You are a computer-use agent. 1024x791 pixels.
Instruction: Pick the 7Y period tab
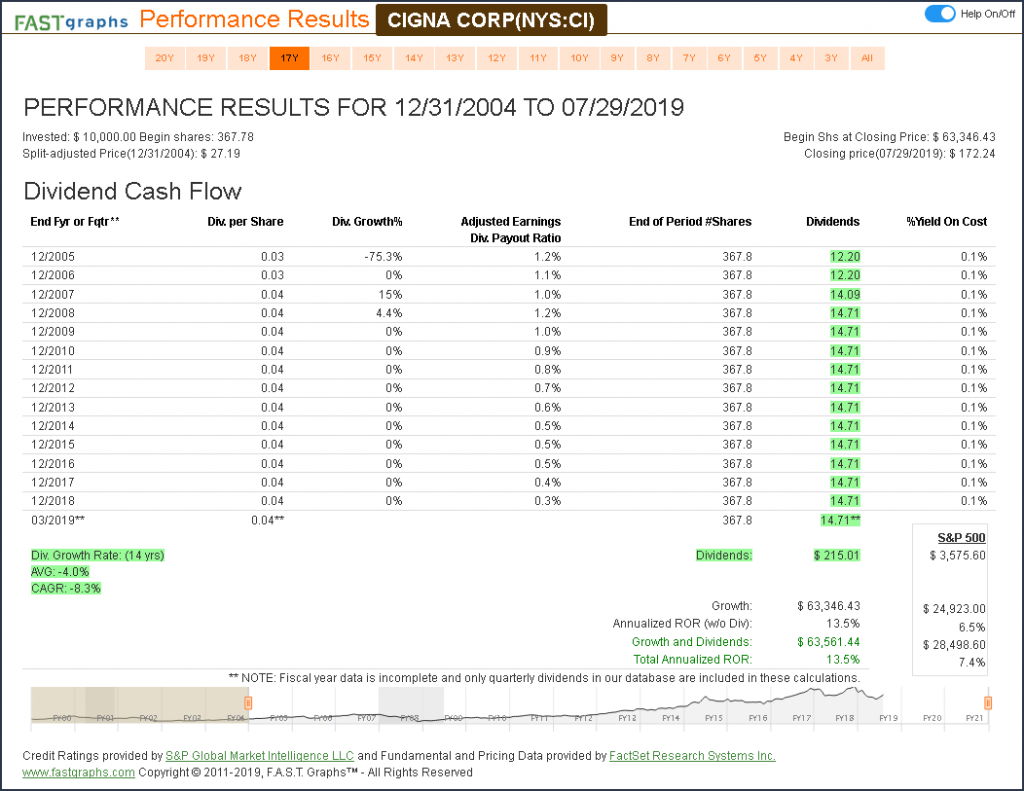(x=689, y=58)
